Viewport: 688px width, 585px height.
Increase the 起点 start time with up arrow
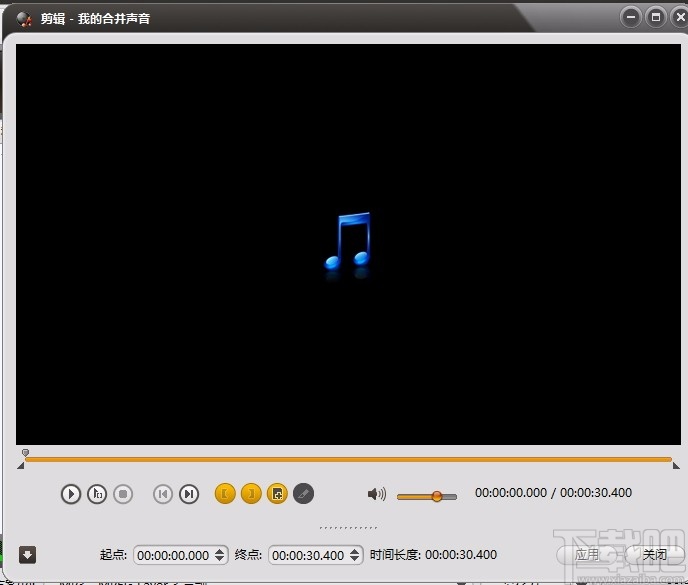pos(220,551)
